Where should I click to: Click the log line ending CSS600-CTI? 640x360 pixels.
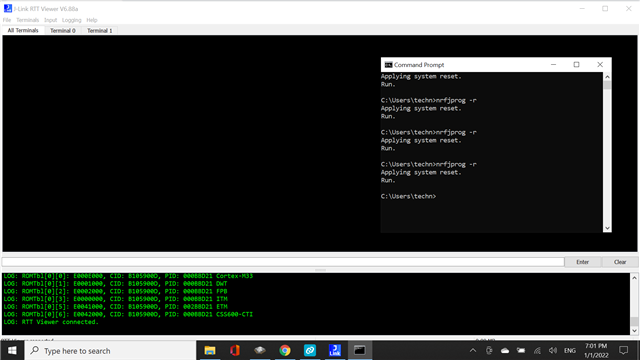click(128, 314)
